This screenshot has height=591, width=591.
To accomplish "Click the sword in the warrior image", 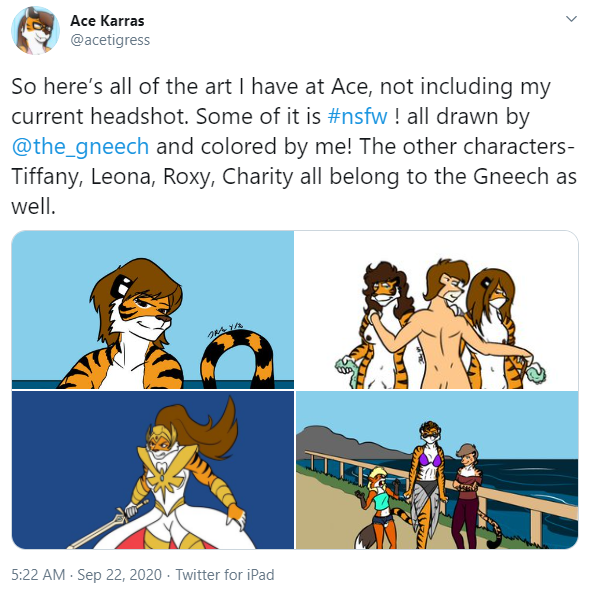I will (x=109, y=524).
